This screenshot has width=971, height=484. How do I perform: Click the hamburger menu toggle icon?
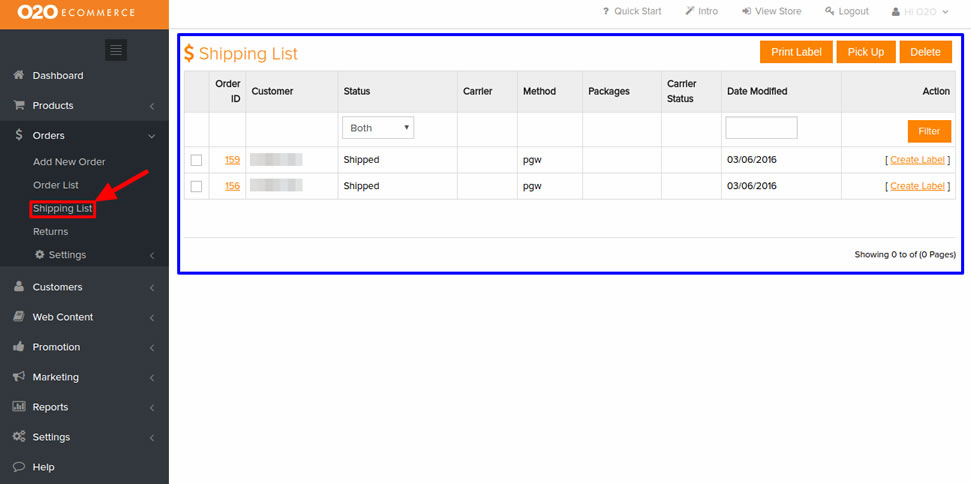pyautogui.click(x=116, y=49)
